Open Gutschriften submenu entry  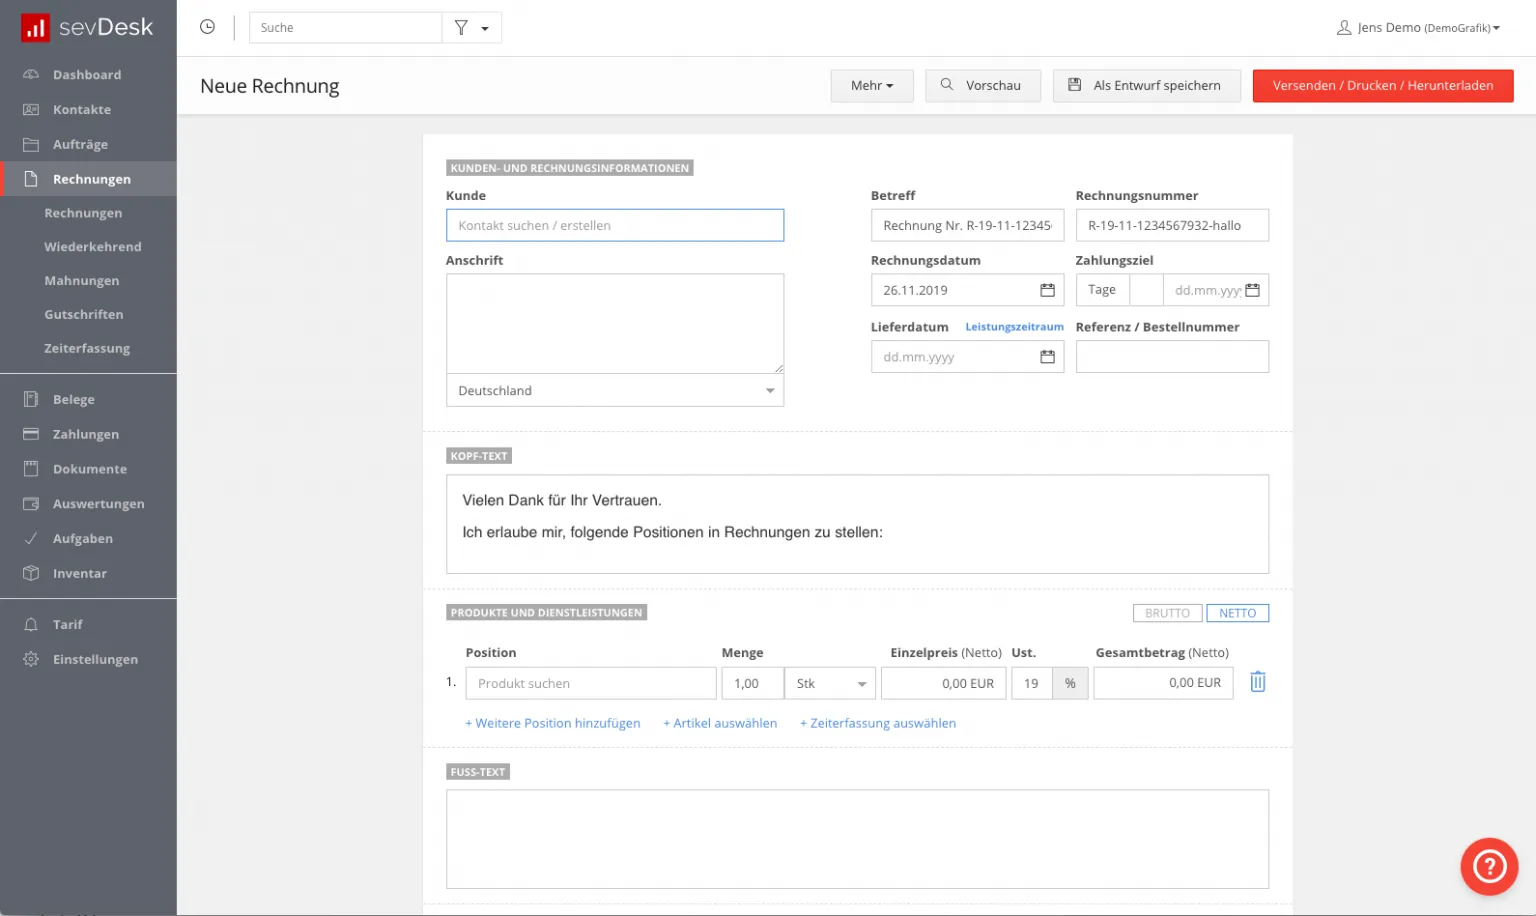click(84, 315)
